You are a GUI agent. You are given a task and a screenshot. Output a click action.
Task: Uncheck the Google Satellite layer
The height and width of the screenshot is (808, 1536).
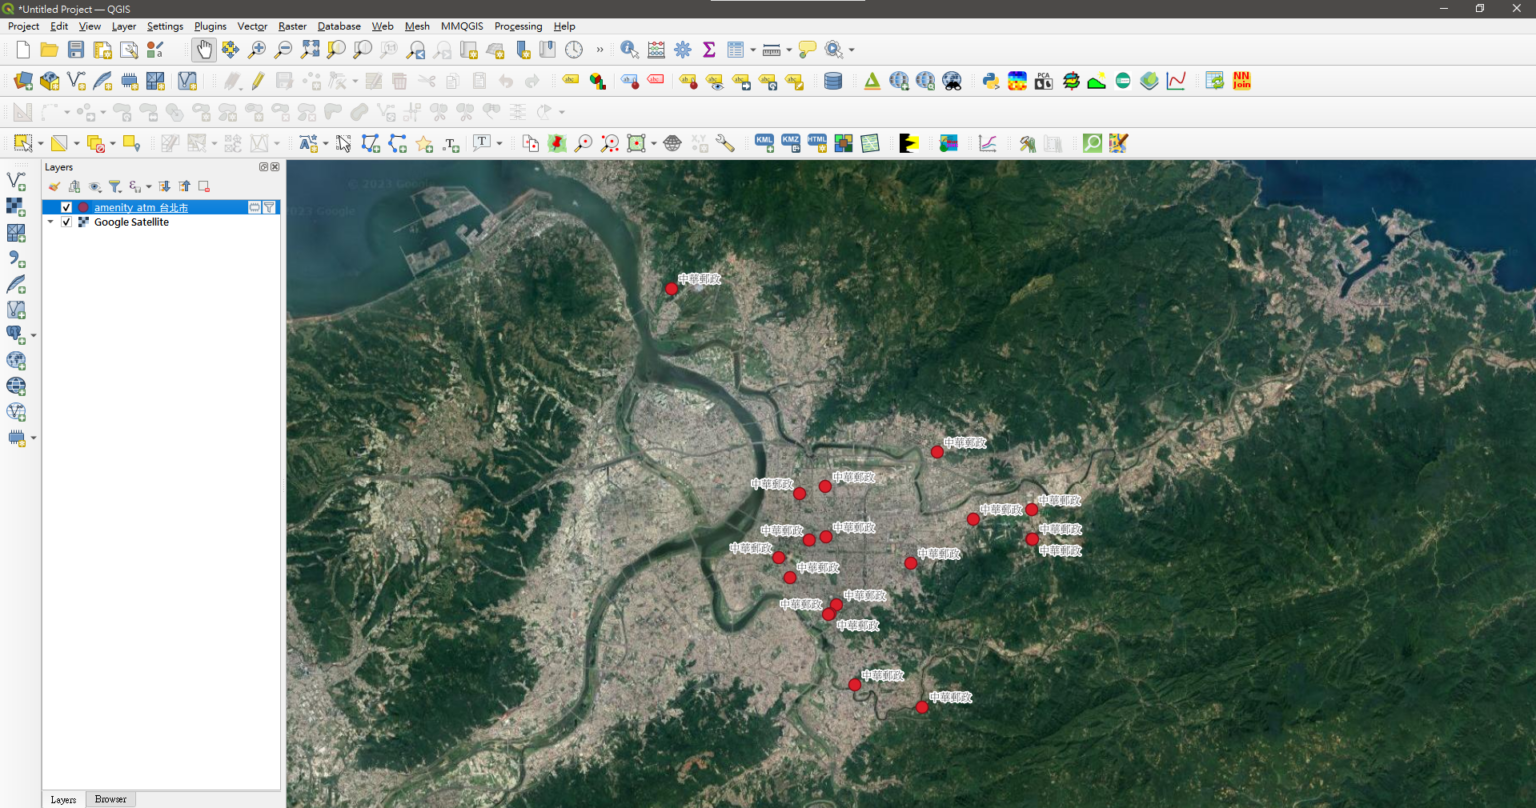[67, 222]
